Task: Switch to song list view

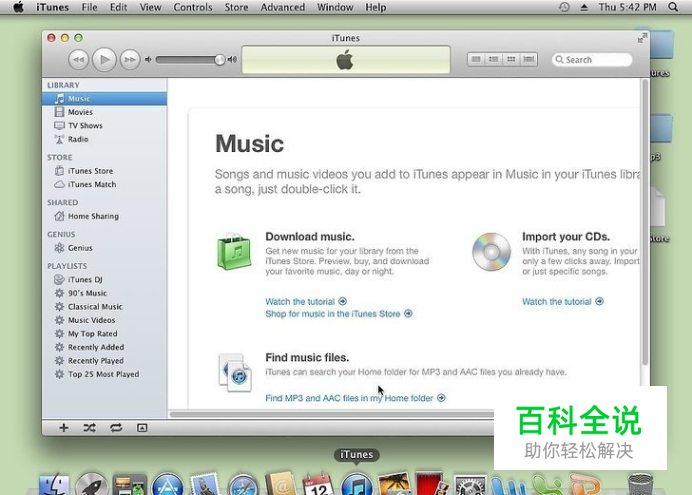Action: (476, 59)
